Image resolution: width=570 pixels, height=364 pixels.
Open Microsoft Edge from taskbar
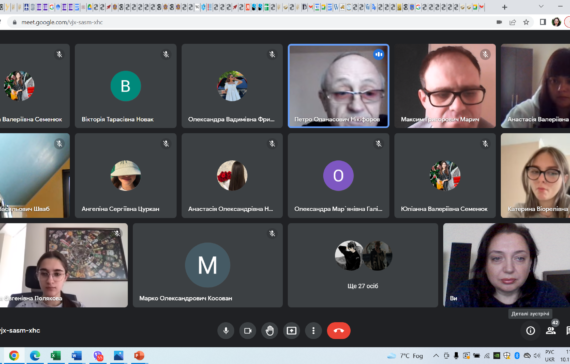point(35,355)
